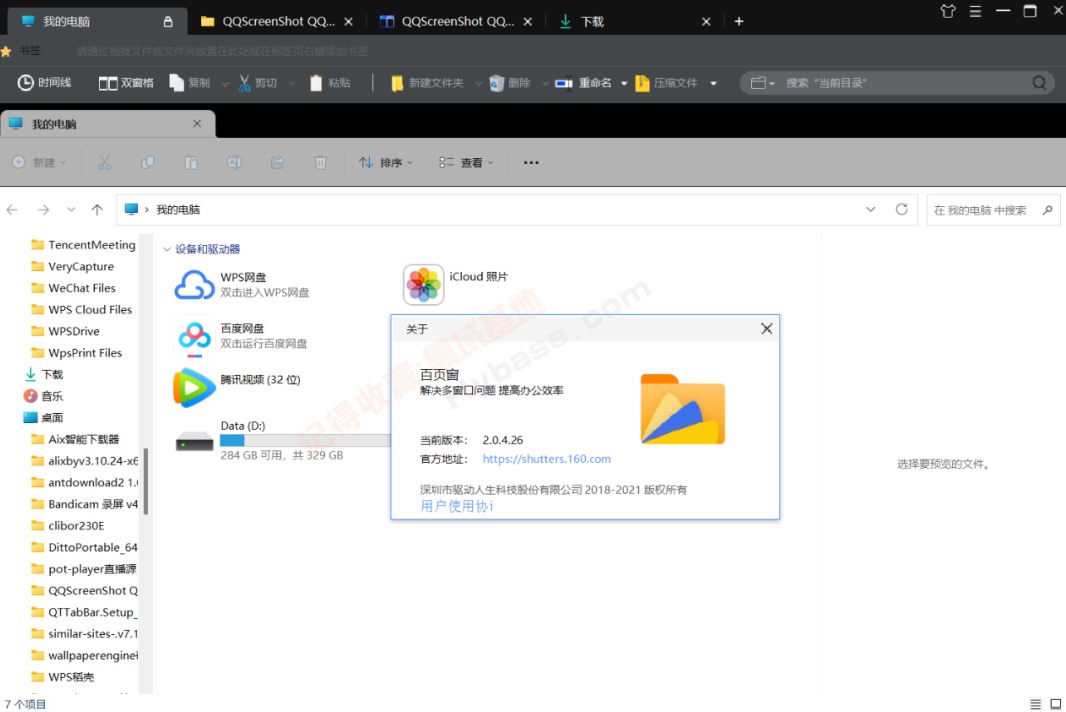Screen dimensions: 1066x712
Task: Expand address bar history dropdown
Action: point(871,209)
